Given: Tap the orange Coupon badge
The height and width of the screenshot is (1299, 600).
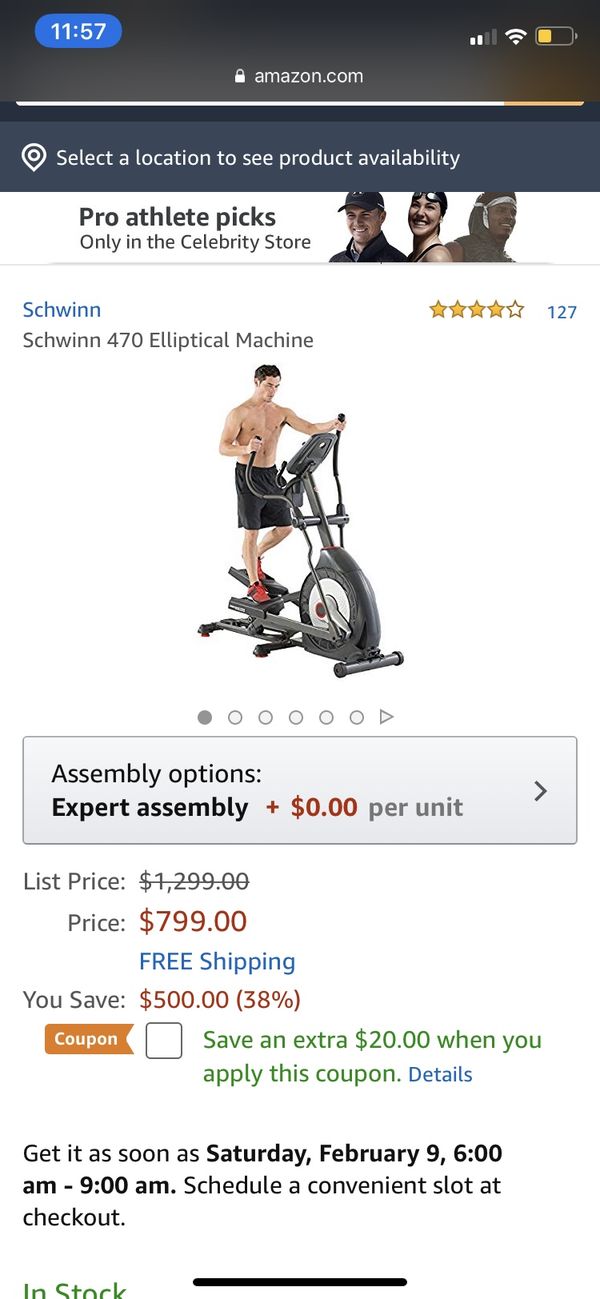Looking at the screenshot, I should 88,1039.
